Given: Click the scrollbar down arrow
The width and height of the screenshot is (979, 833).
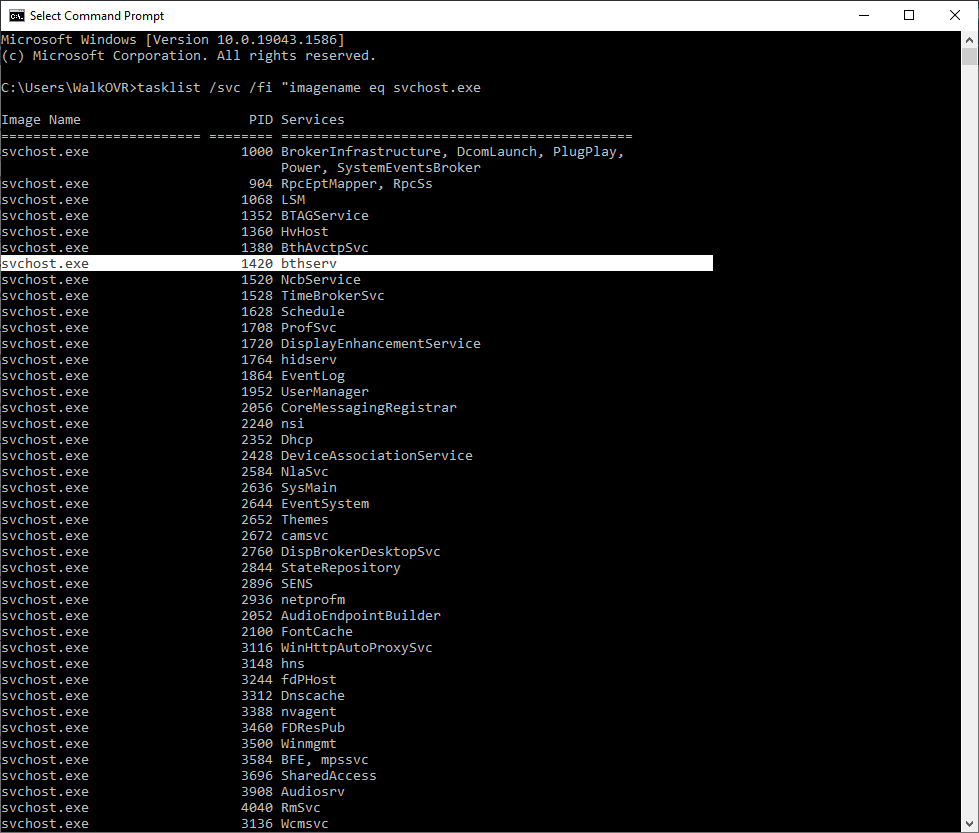Looking at the screenshot, I should (969, 823).
